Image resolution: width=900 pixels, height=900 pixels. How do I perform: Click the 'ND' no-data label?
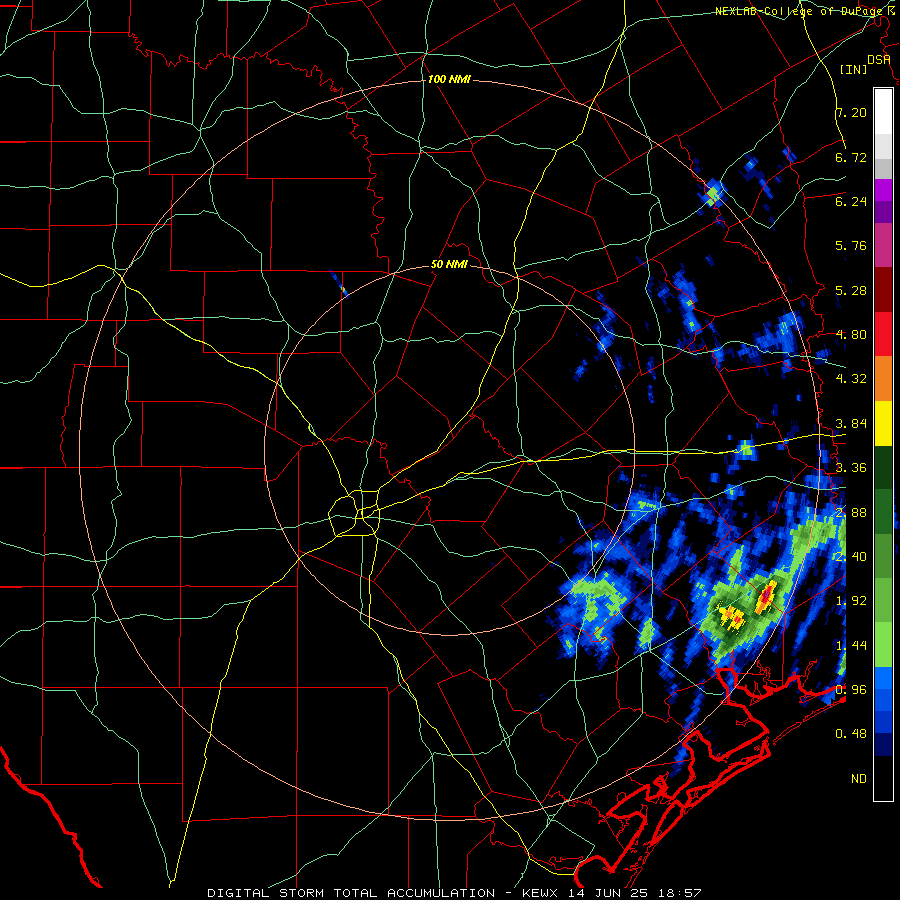(x=859, y=779)
